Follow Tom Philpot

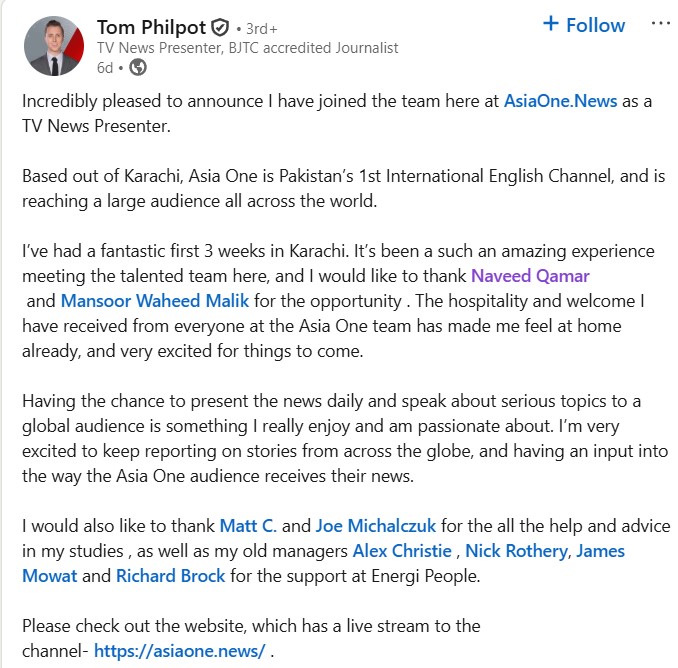583,25
